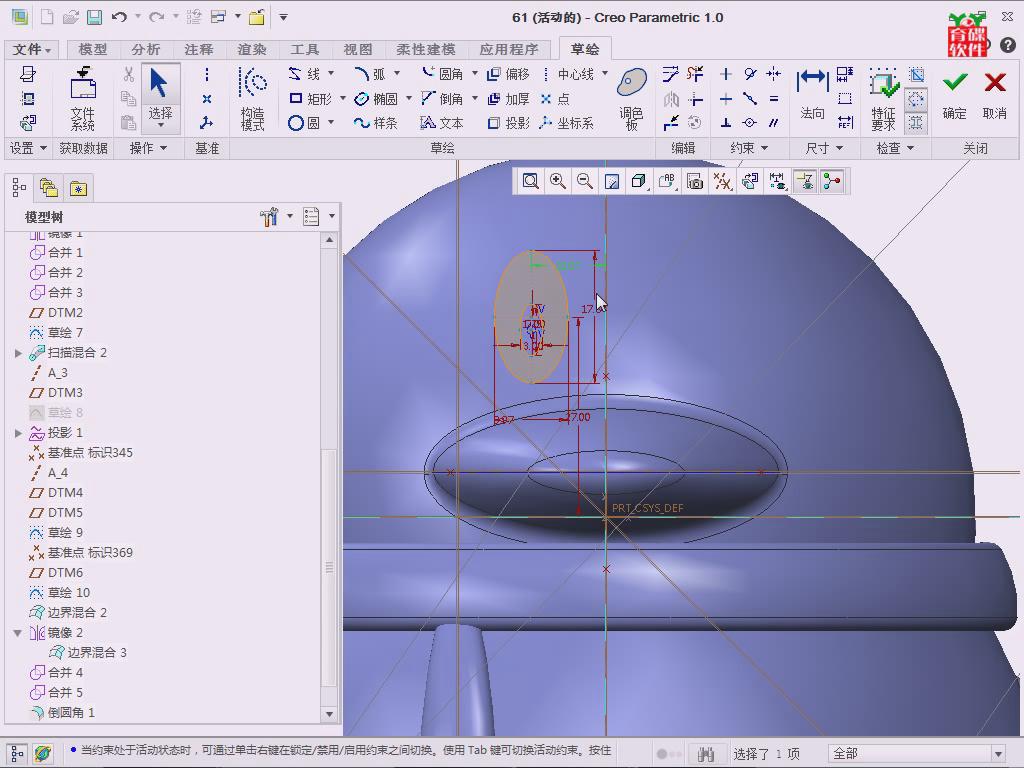This screenshot has height=768, width=1024.
Task: Open the 应用程序 ribbon tab
Action: pyautogui.click(x=509, y=49)
